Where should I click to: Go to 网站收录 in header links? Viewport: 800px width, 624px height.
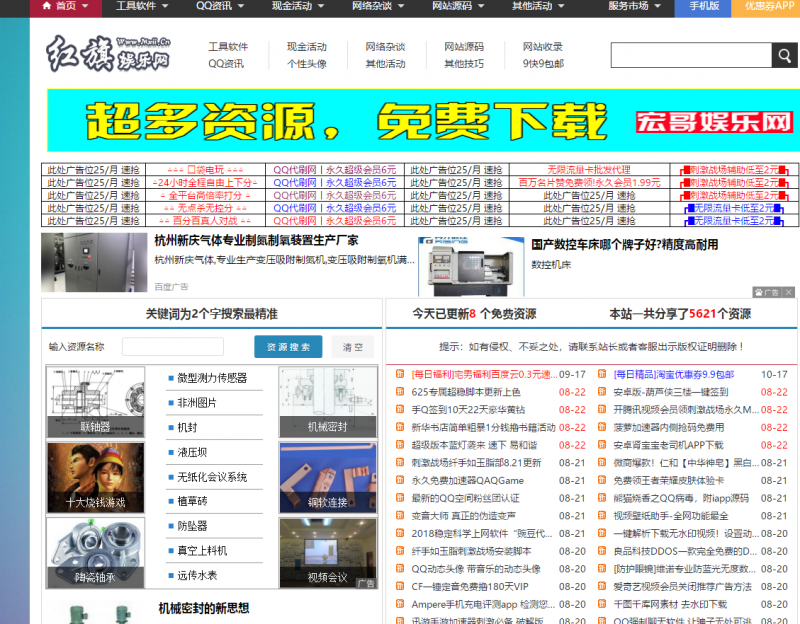[x=542, y=47]
